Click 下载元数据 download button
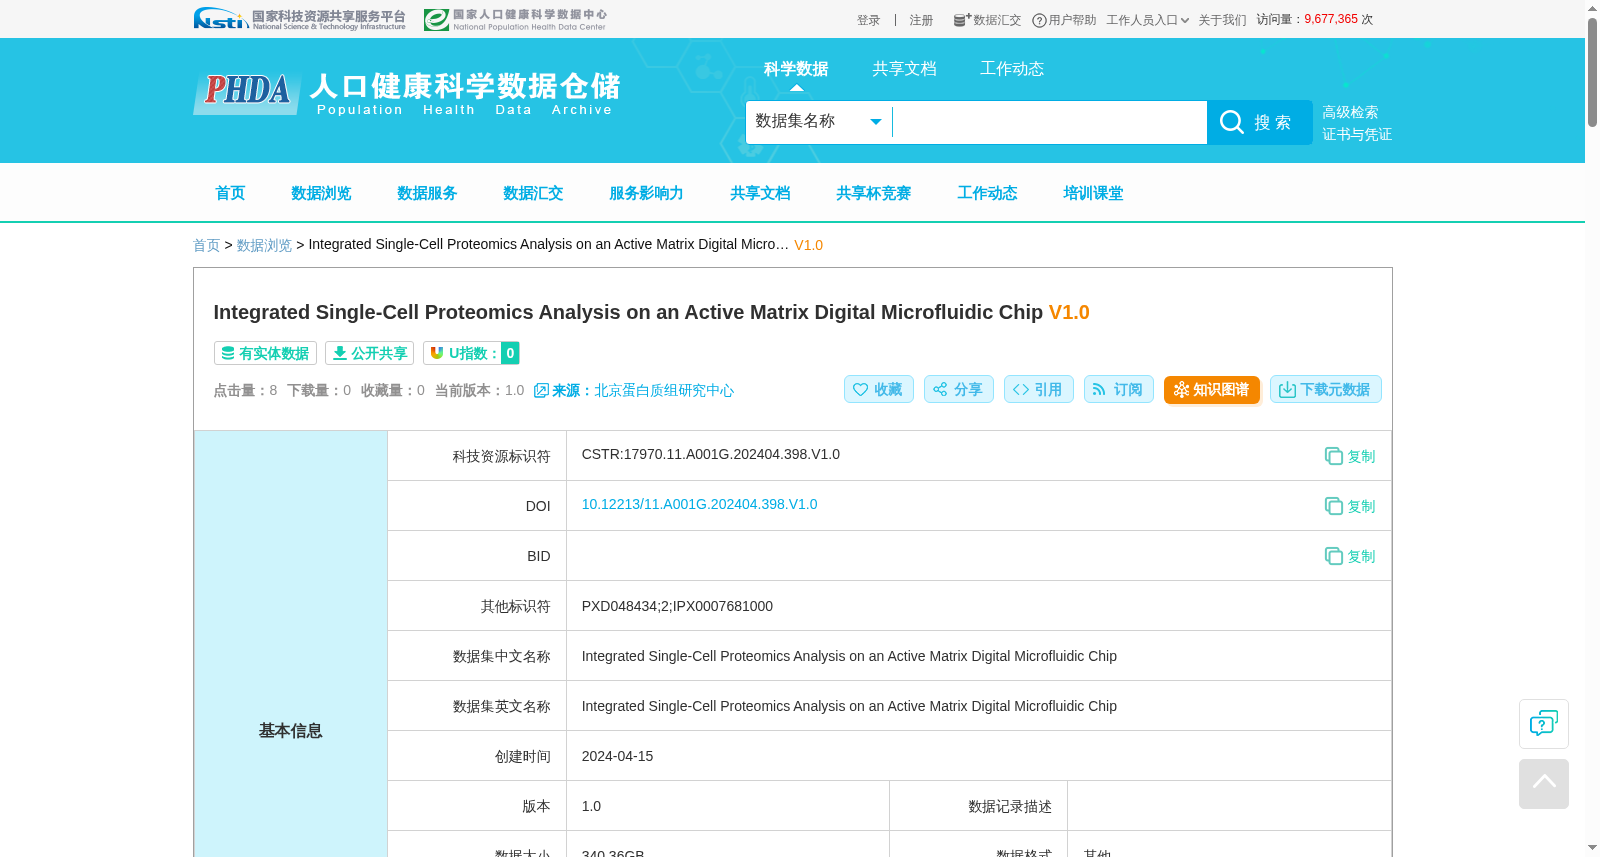Viewport: 1600px width, 857px height. pyautogui.click(x=1325, y=389)
